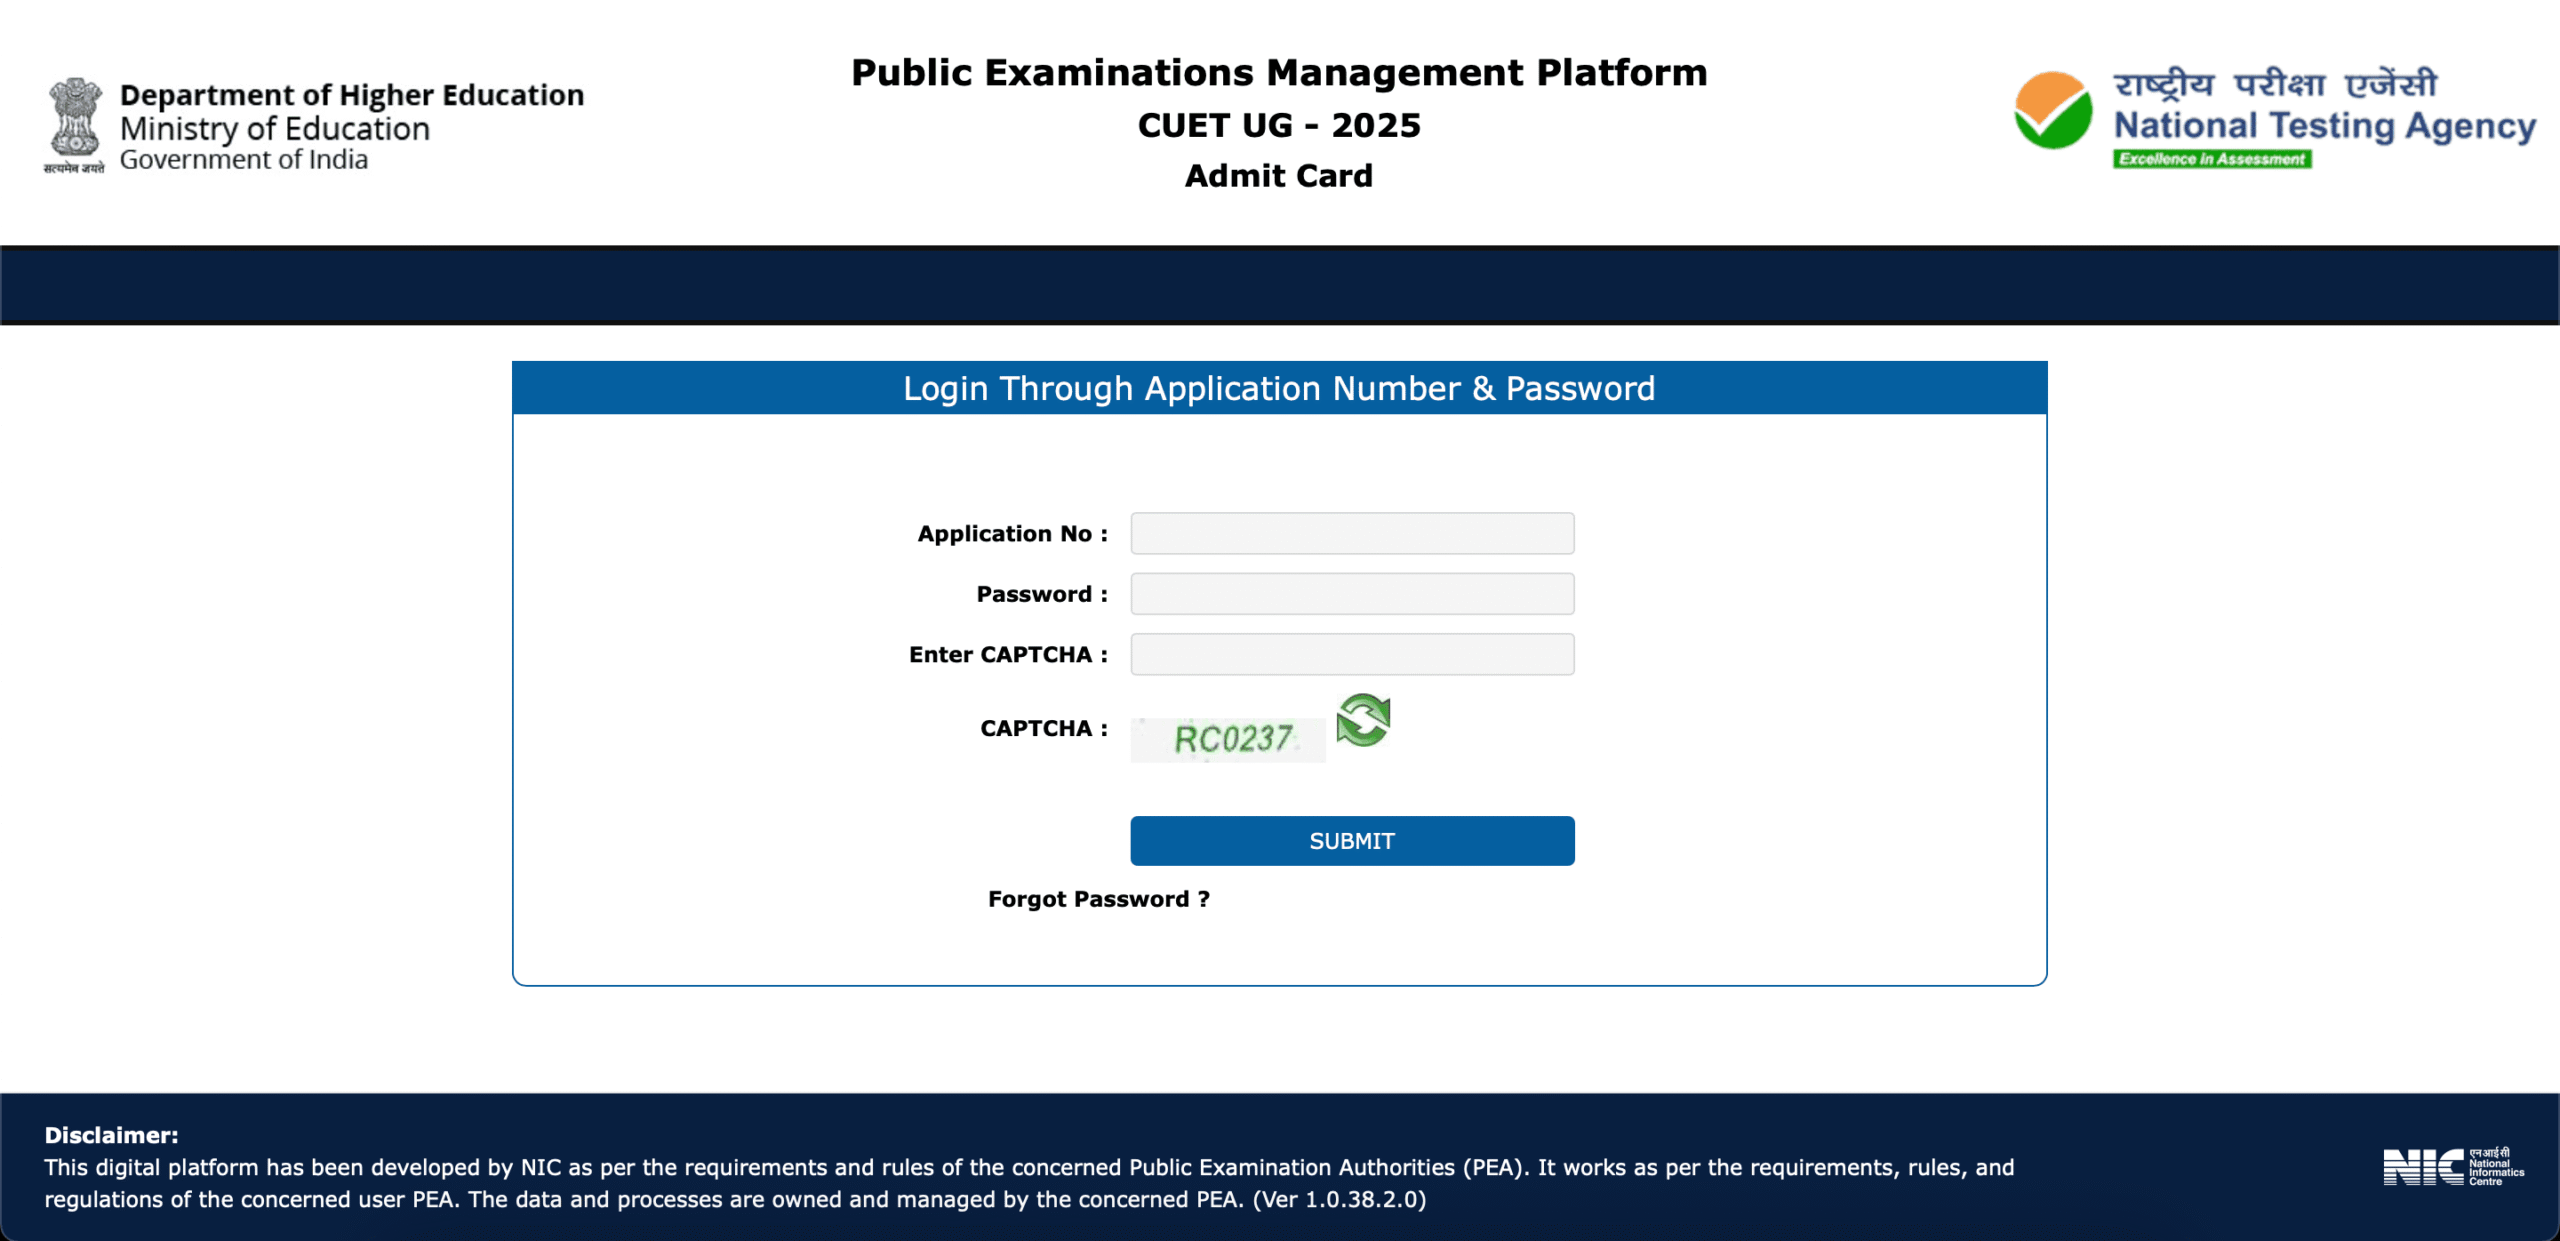The width and height of the screenshot is (2560, 1241).
Task: Click the Application No input field
Action: coord(1352,533)
